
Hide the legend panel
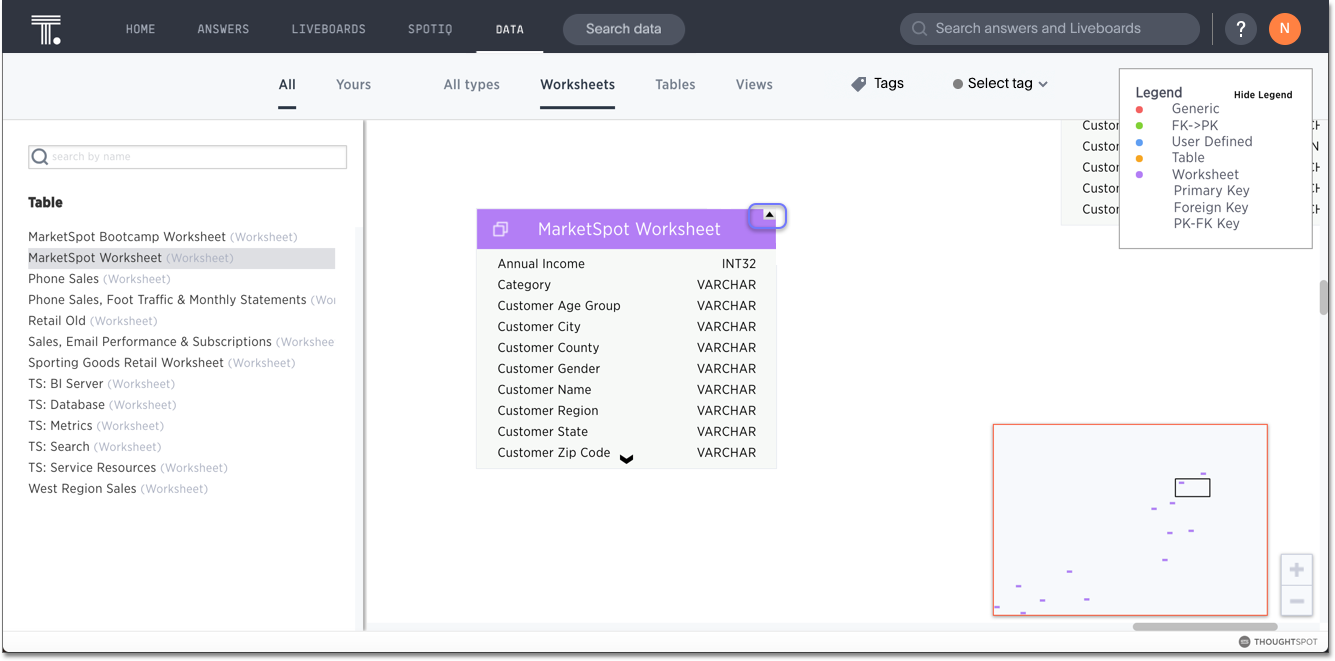pyautogui.click(x=1262, y=95)
